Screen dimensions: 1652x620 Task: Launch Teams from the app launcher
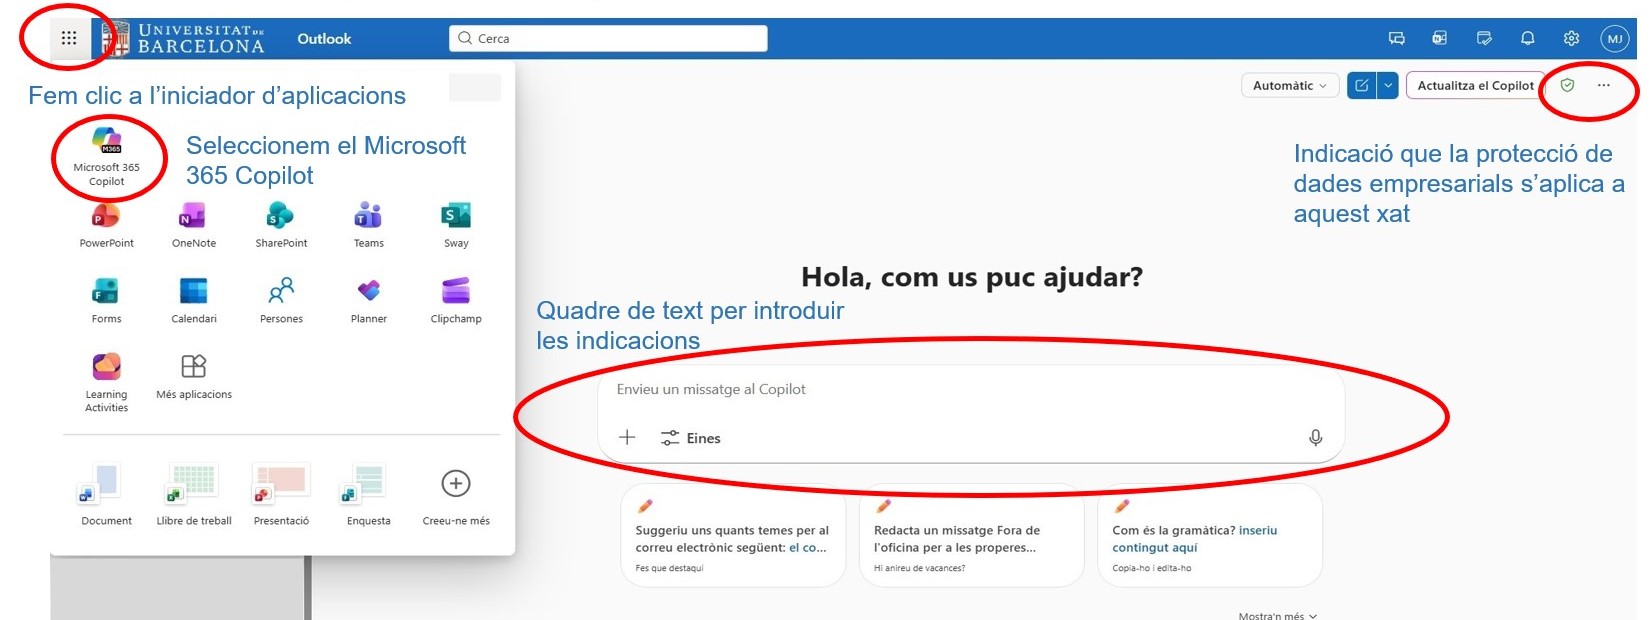pos(369,225)
